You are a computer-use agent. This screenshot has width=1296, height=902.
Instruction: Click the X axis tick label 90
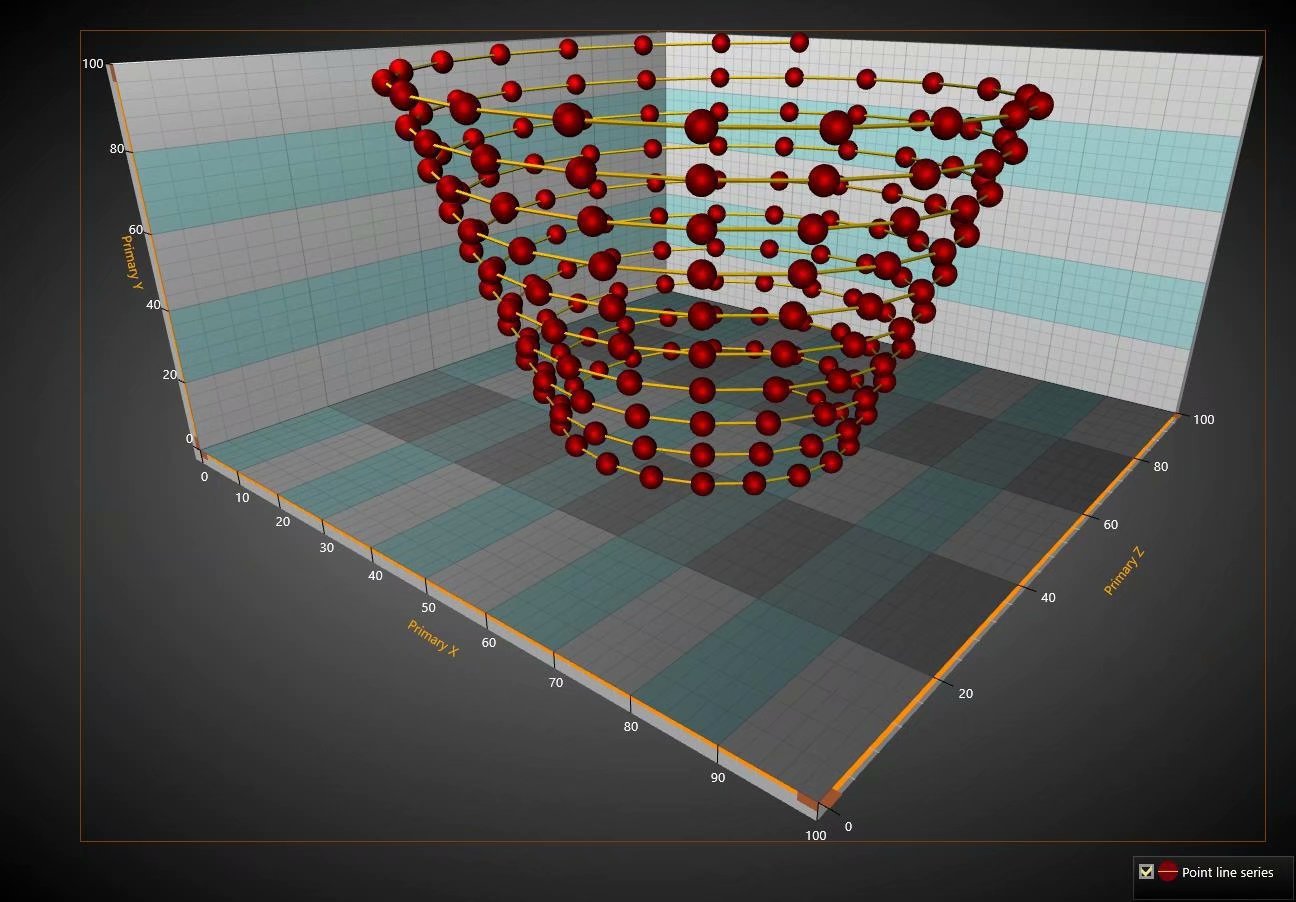tap(718, 777)
